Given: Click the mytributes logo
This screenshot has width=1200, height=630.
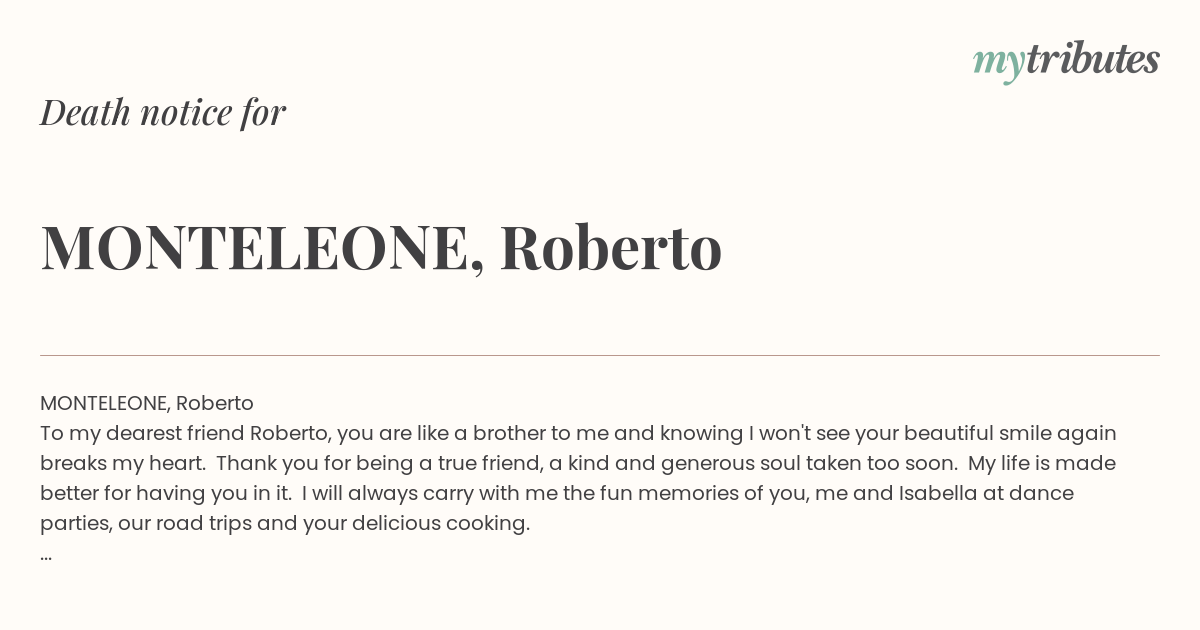Looking at the screenshot, I should [x=1066, y=61].
